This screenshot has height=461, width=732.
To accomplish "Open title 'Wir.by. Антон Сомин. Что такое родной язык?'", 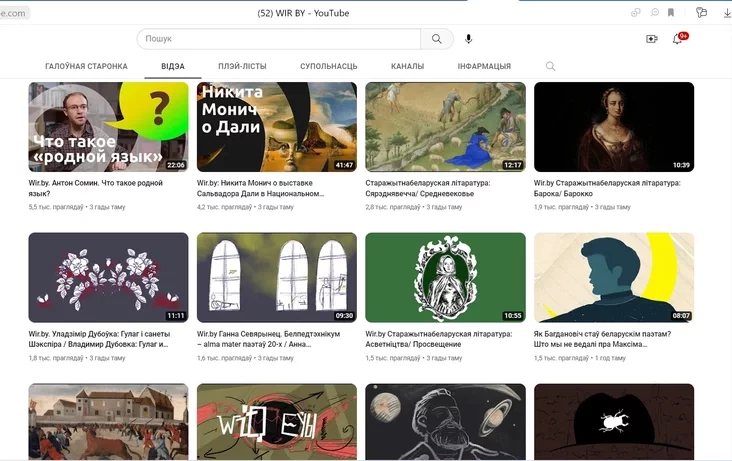I will point(96,188).
